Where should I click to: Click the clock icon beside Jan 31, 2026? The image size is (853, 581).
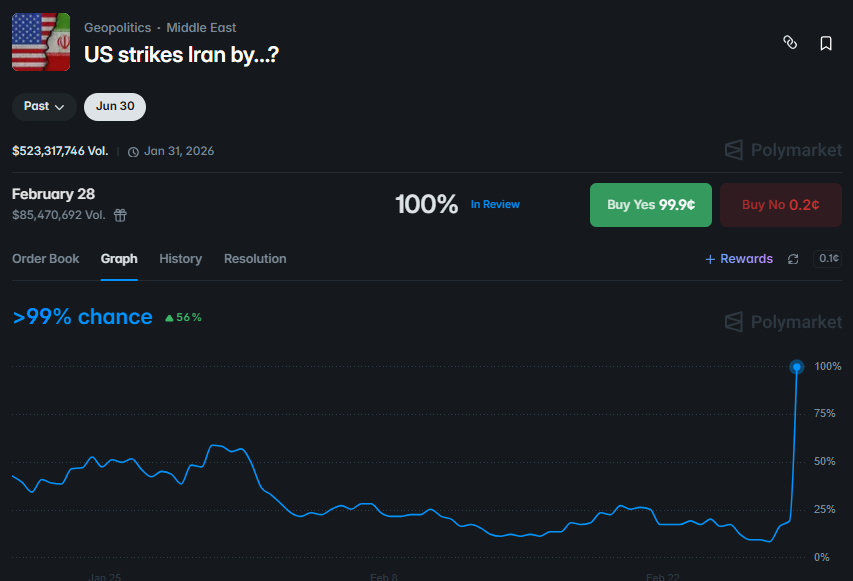tap(133, 151)
